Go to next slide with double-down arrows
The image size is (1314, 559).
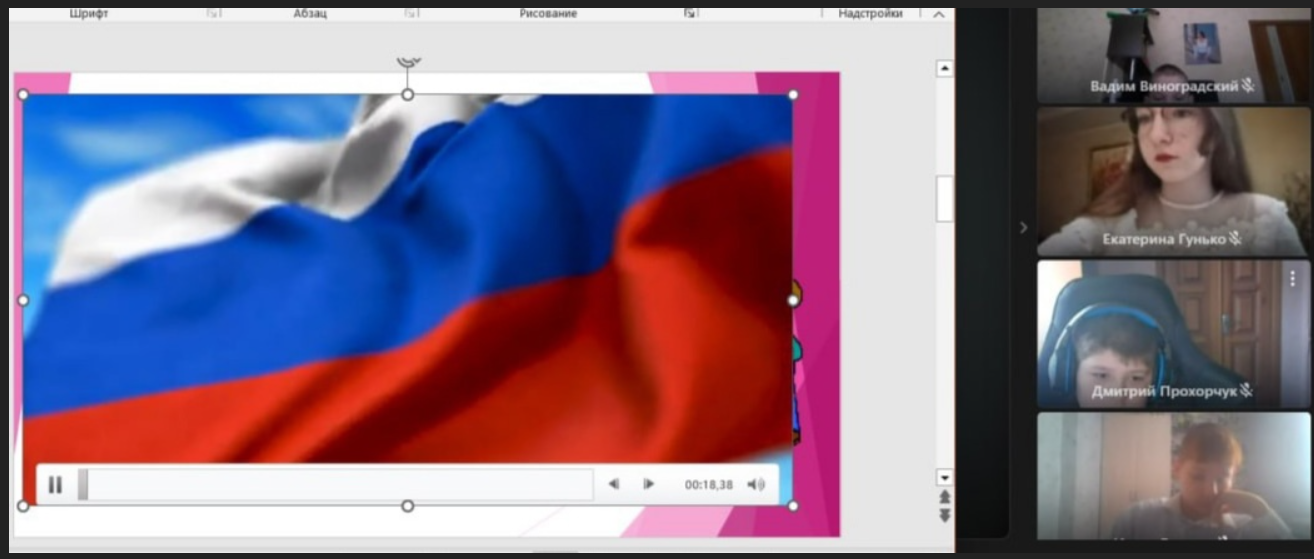click(944, 514)
